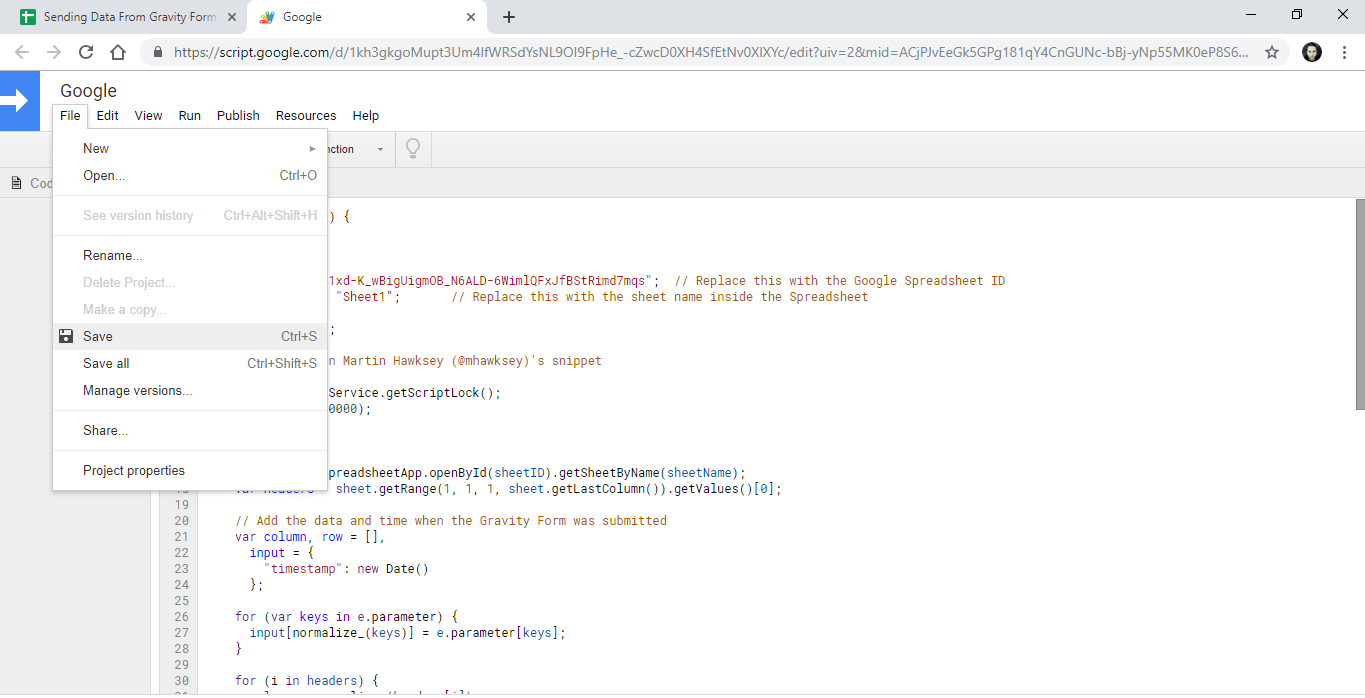Screen dimensions: 1365x698
Task: Click line number 27 in the gutter
Action: (181, 633)
